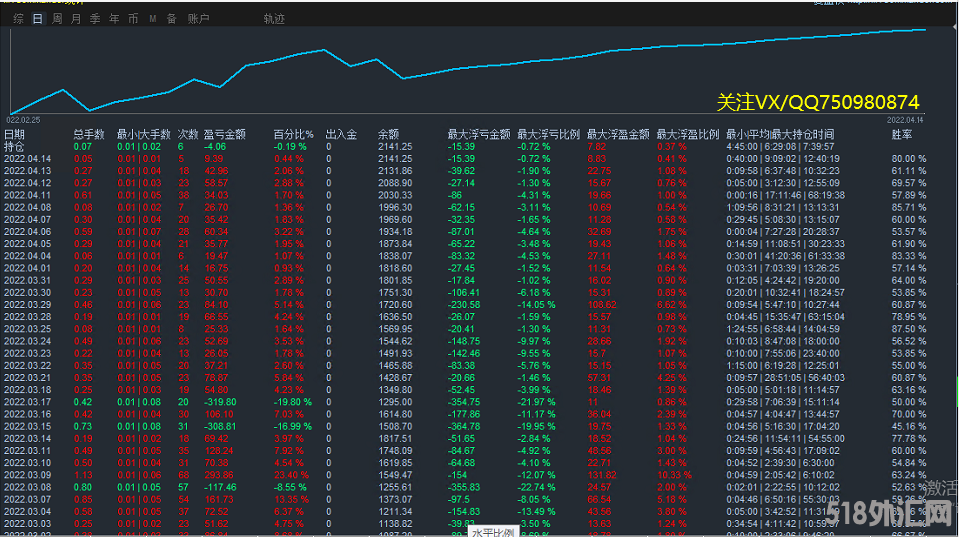Image resolution: width=959 pixels, height=537 pixels.
Task: Select the 2022.04.14 date row
Action: [x=27, y=158]
